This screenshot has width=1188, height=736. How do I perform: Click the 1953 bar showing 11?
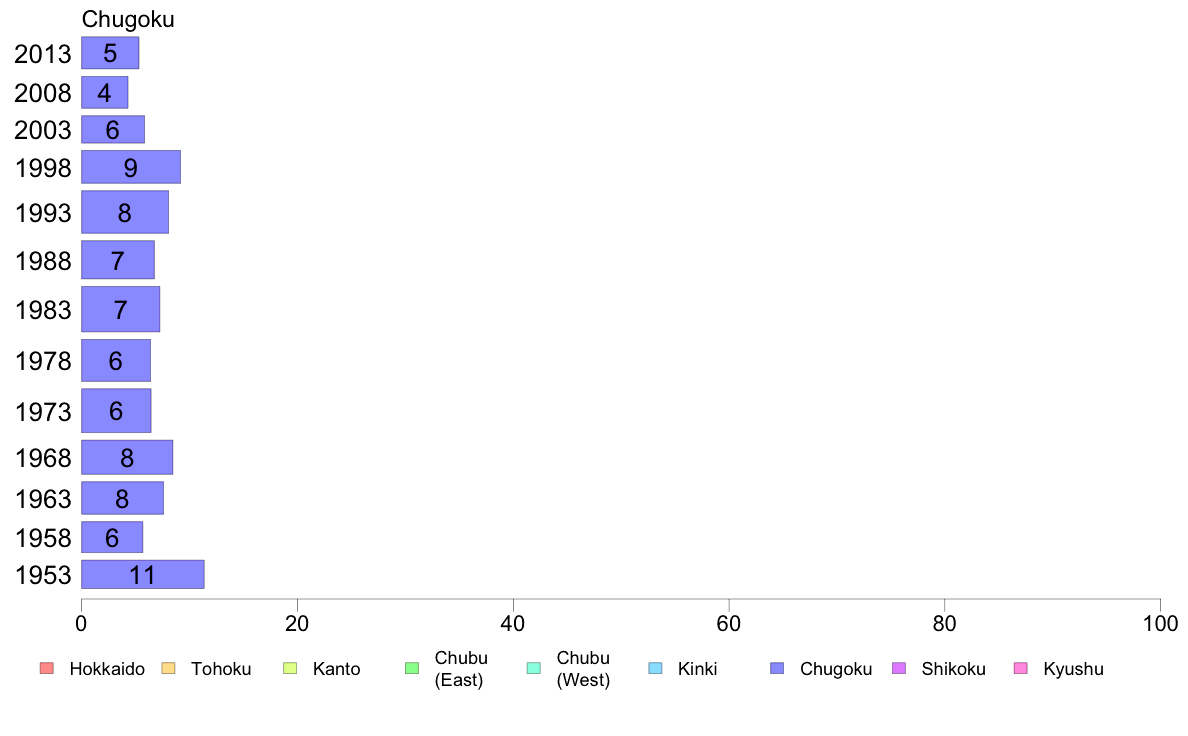pos(142,575)
